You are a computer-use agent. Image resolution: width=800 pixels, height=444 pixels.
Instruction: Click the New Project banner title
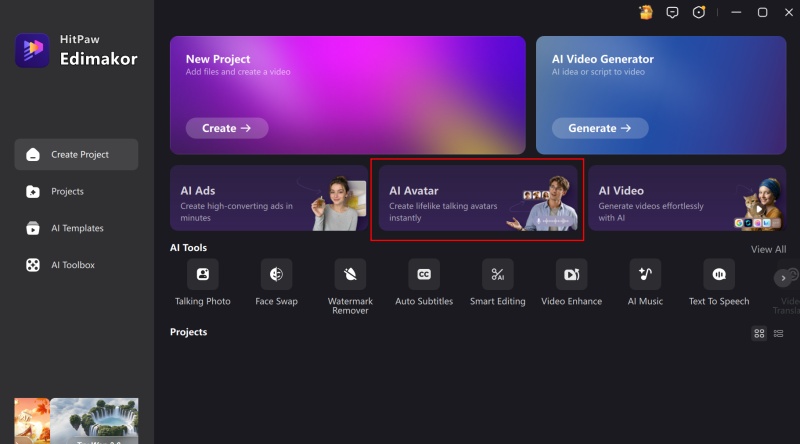tap(218, 59)
